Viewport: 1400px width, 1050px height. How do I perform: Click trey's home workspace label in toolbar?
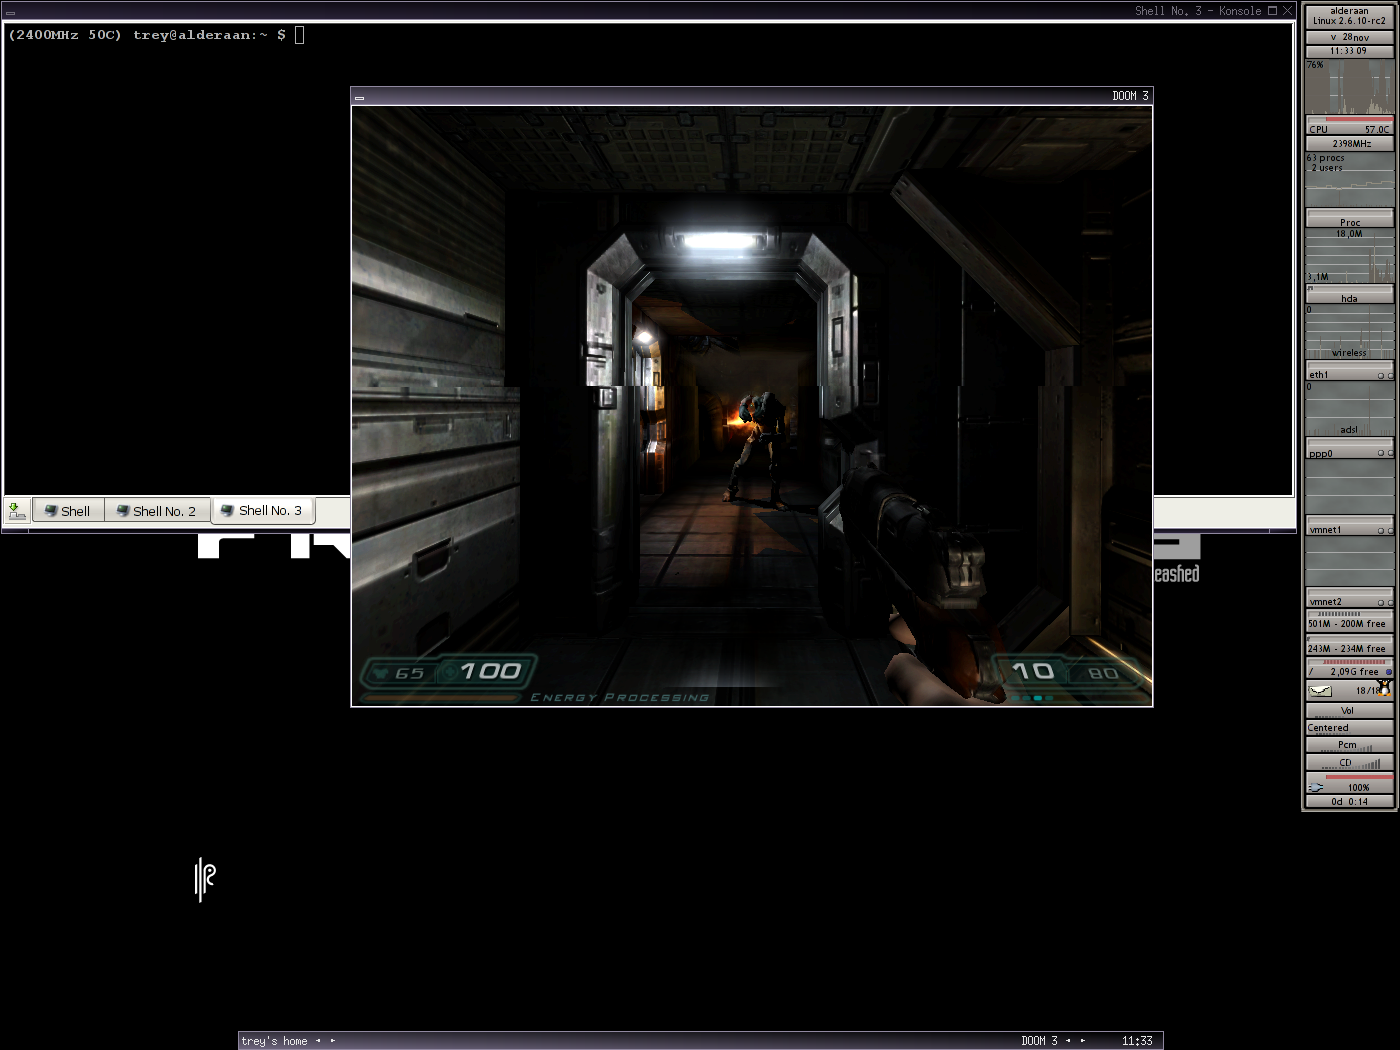coord(275,1041)
